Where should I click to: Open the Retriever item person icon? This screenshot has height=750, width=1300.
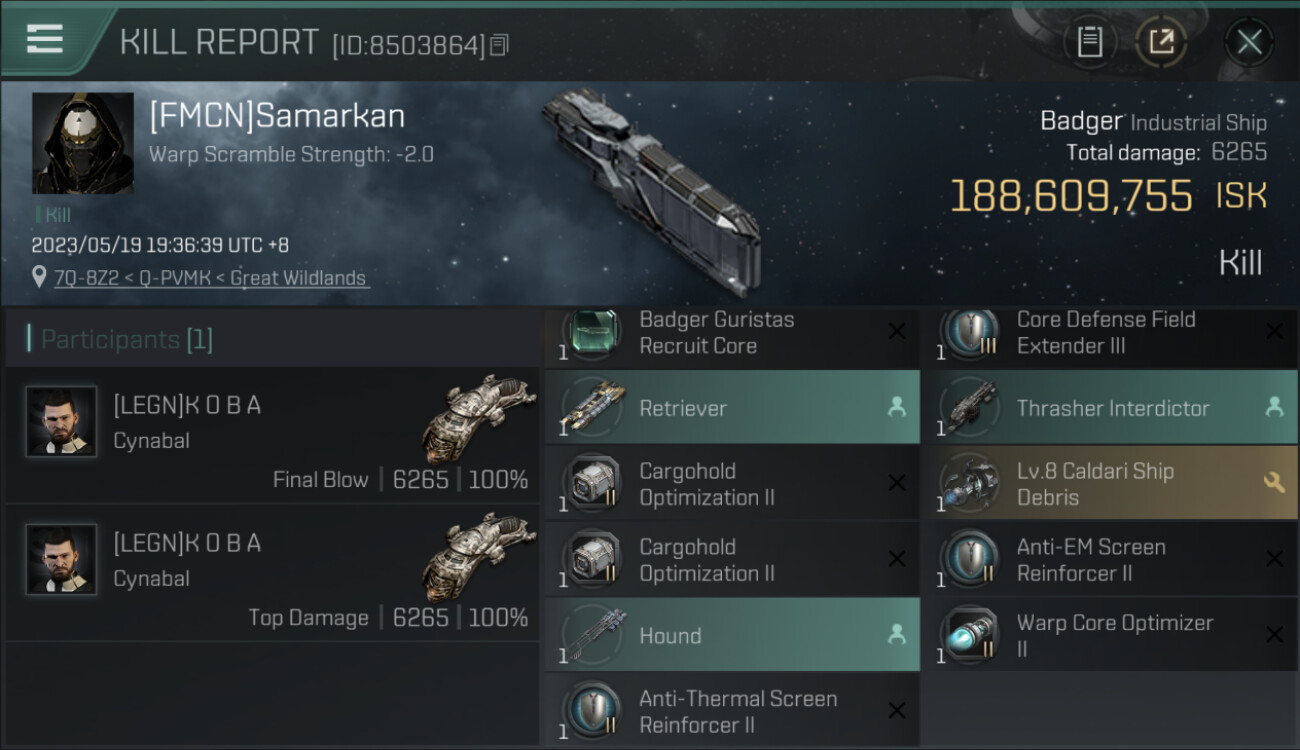click(x=897, y=408)
